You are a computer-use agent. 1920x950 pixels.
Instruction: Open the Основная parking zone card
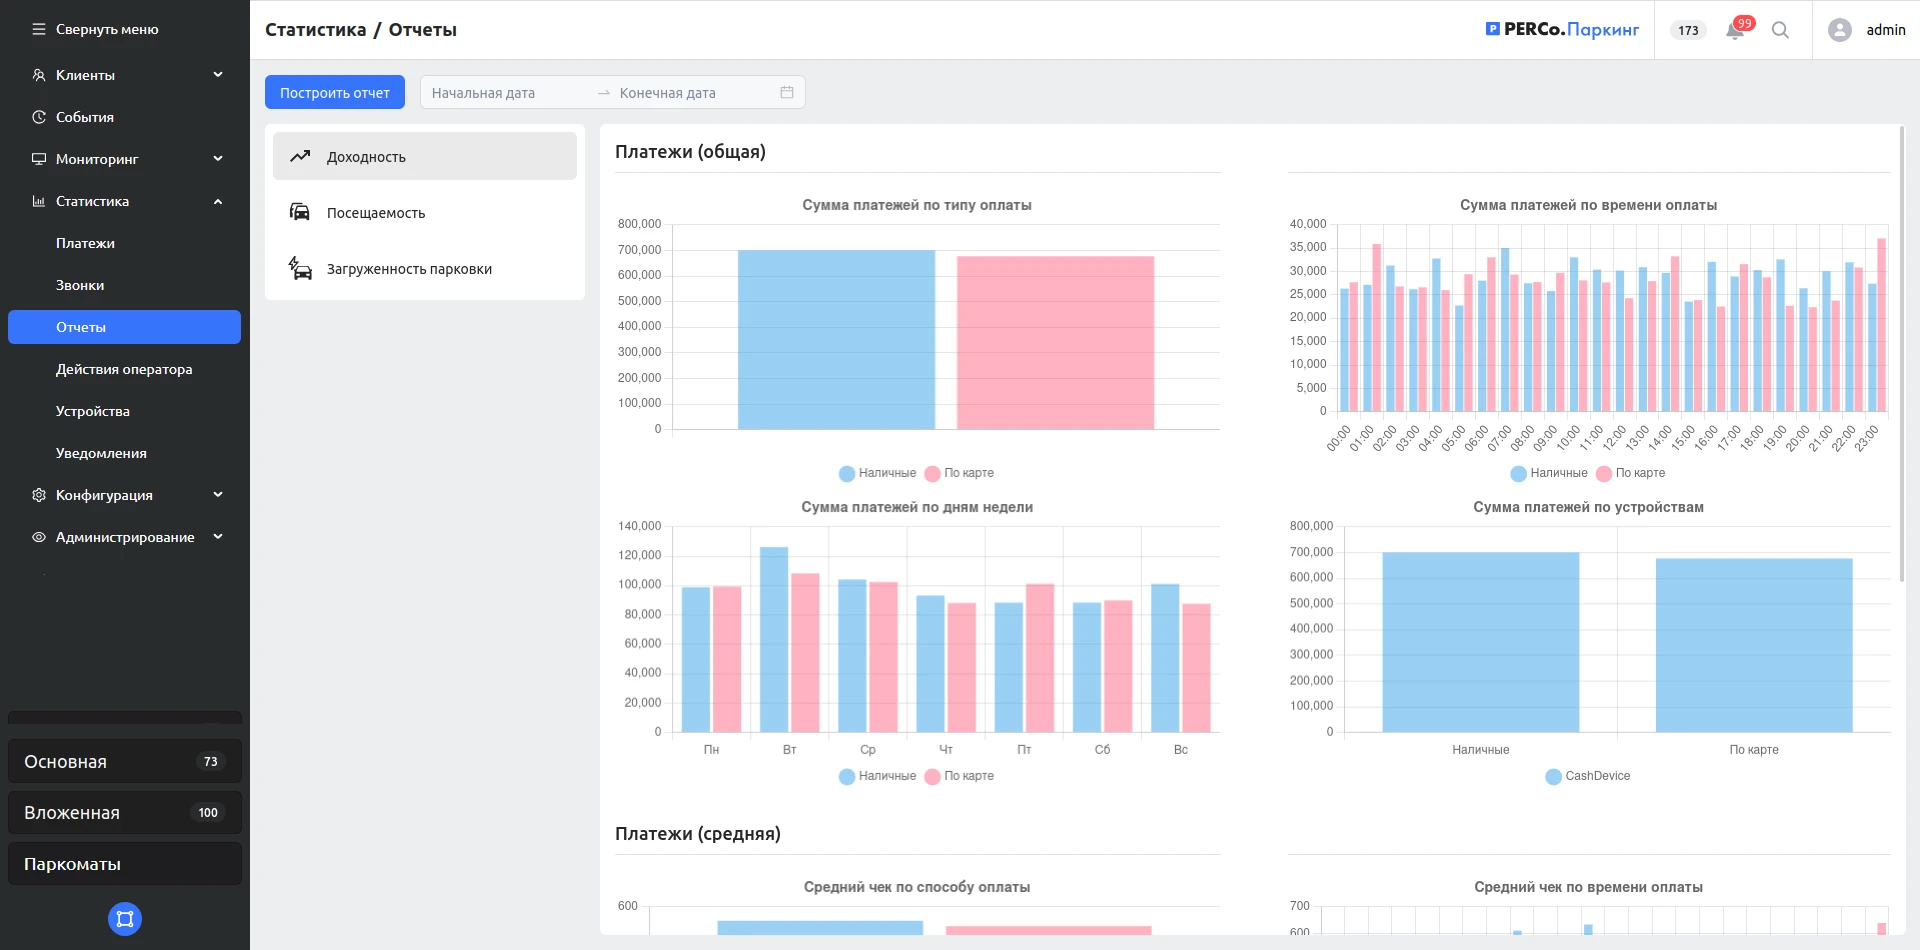point(125,761)
